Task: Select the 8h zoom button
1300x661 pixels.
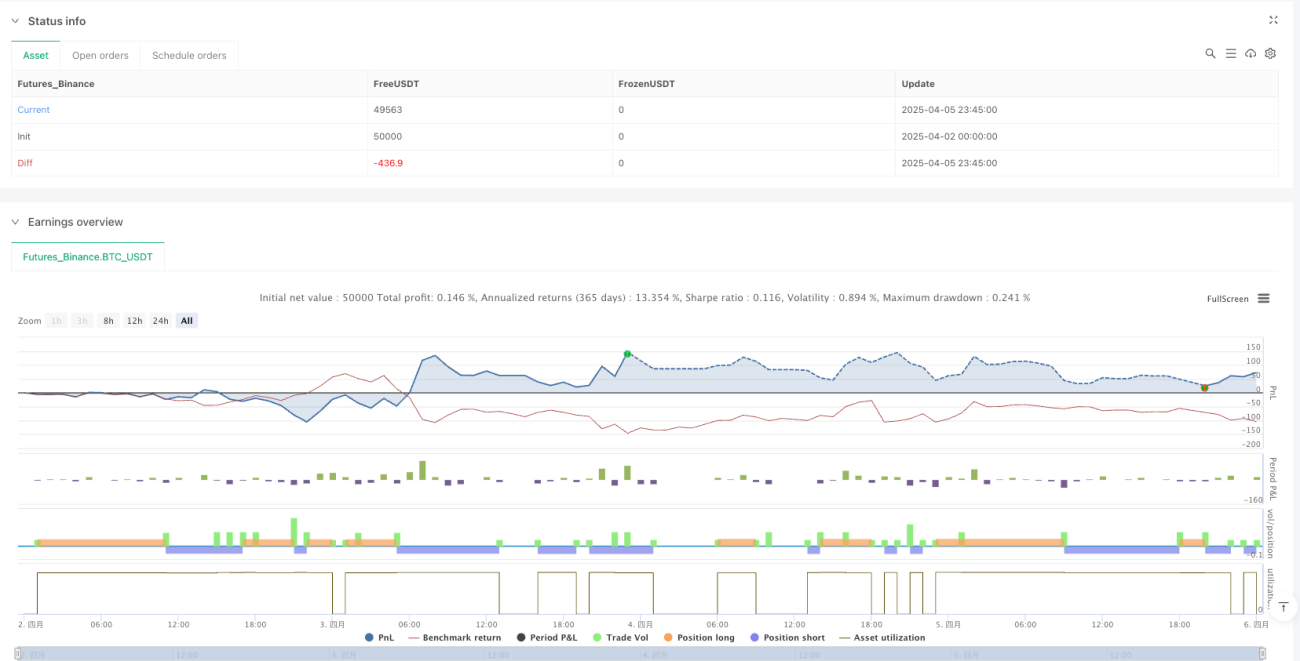Action: pos(108,320)
